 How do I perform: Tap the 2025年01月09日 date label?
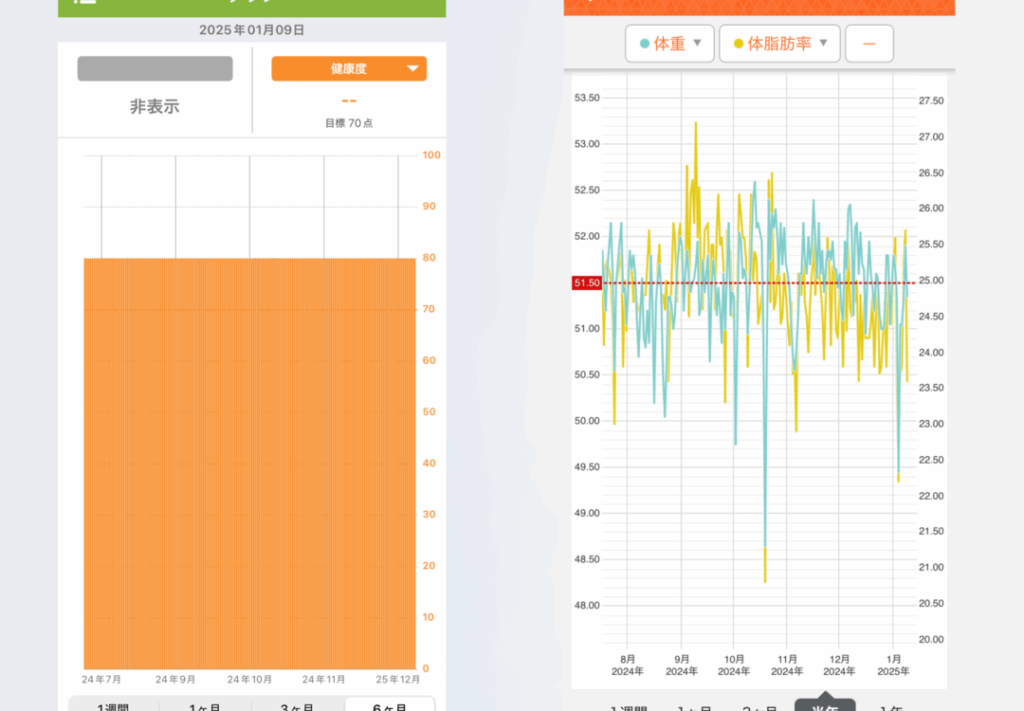pos(251,30)
